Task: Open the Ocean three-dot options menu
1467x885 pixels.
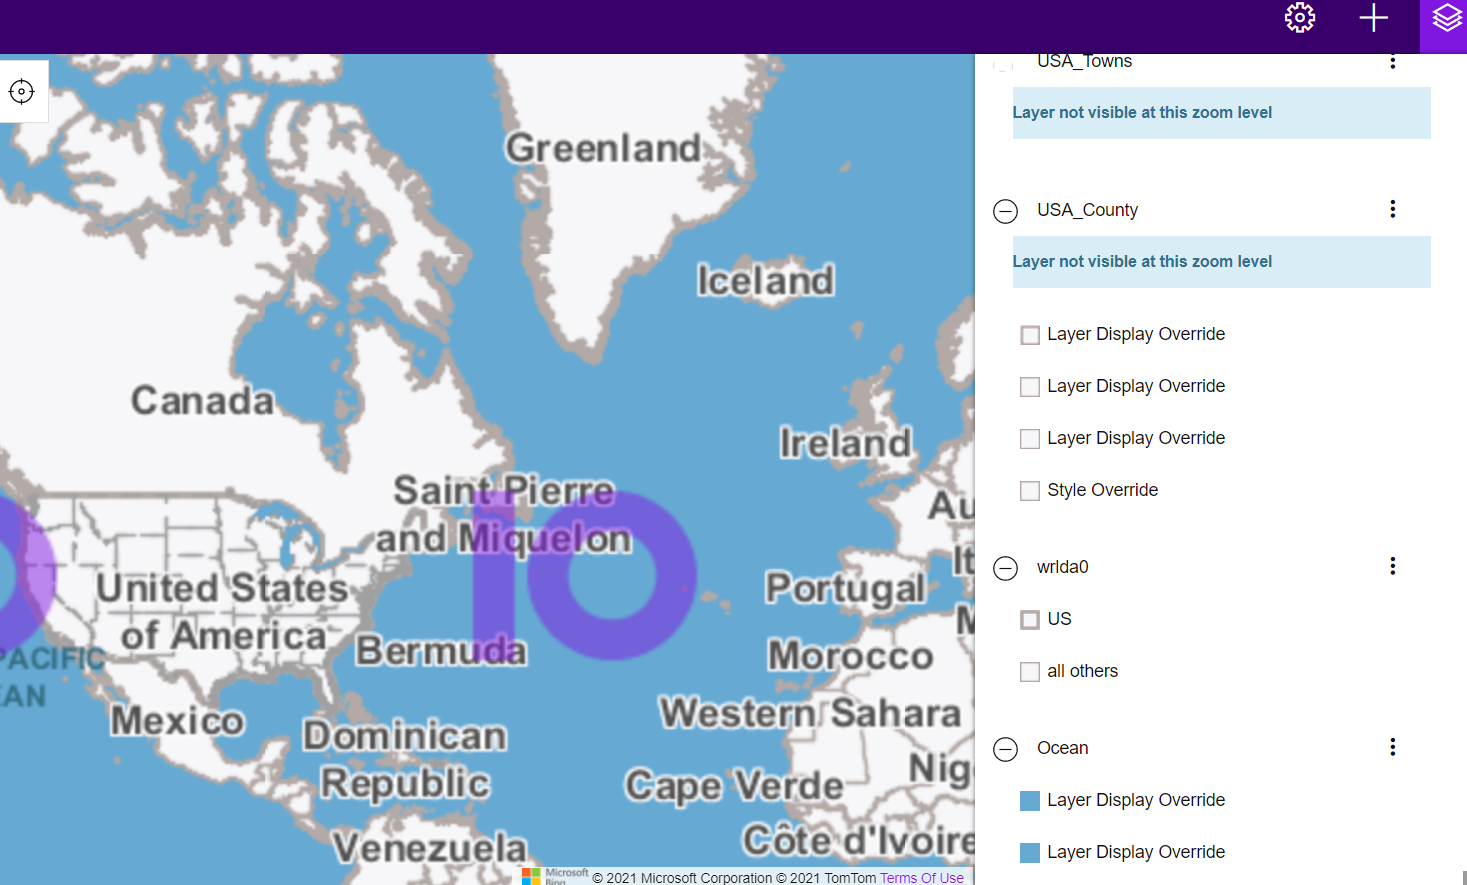Action: tap(1393, 747)
